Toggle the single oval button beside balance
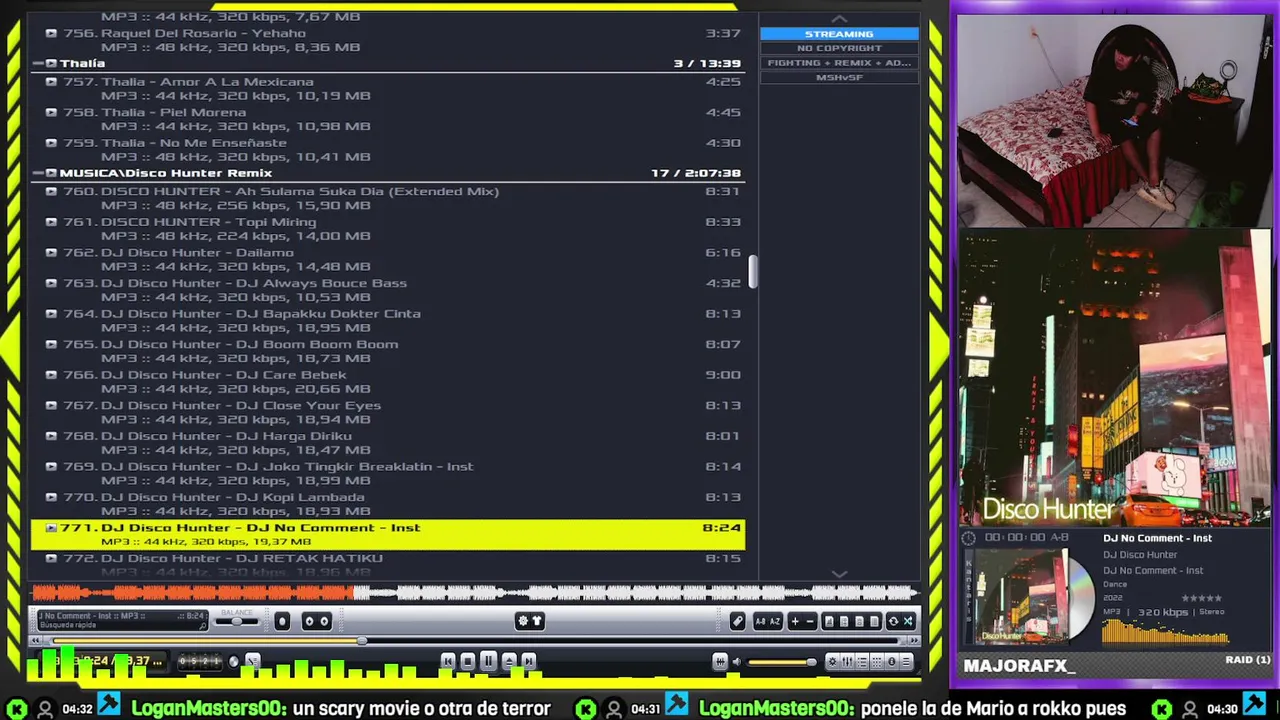Viewport: 1280px width, 720px height. point(282,622)
